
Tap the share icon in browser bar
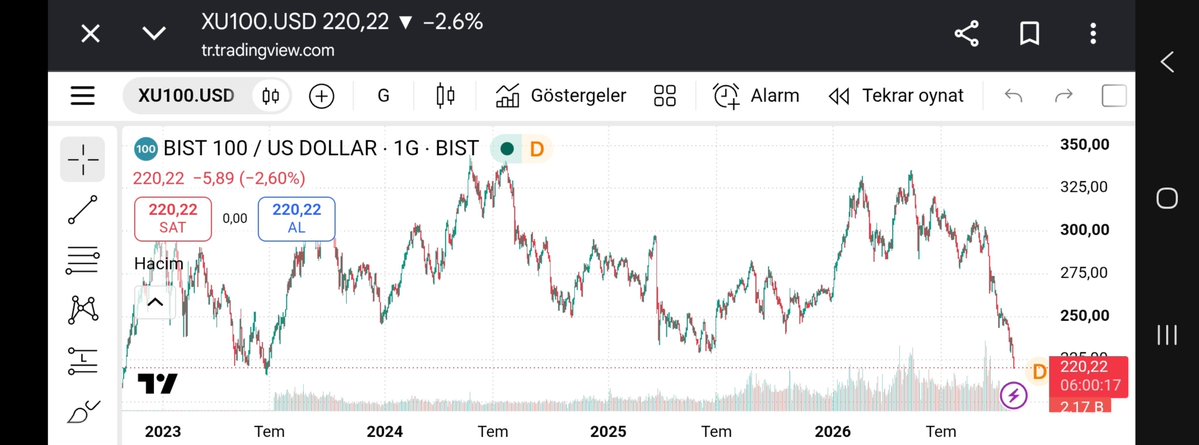[967, 34]
